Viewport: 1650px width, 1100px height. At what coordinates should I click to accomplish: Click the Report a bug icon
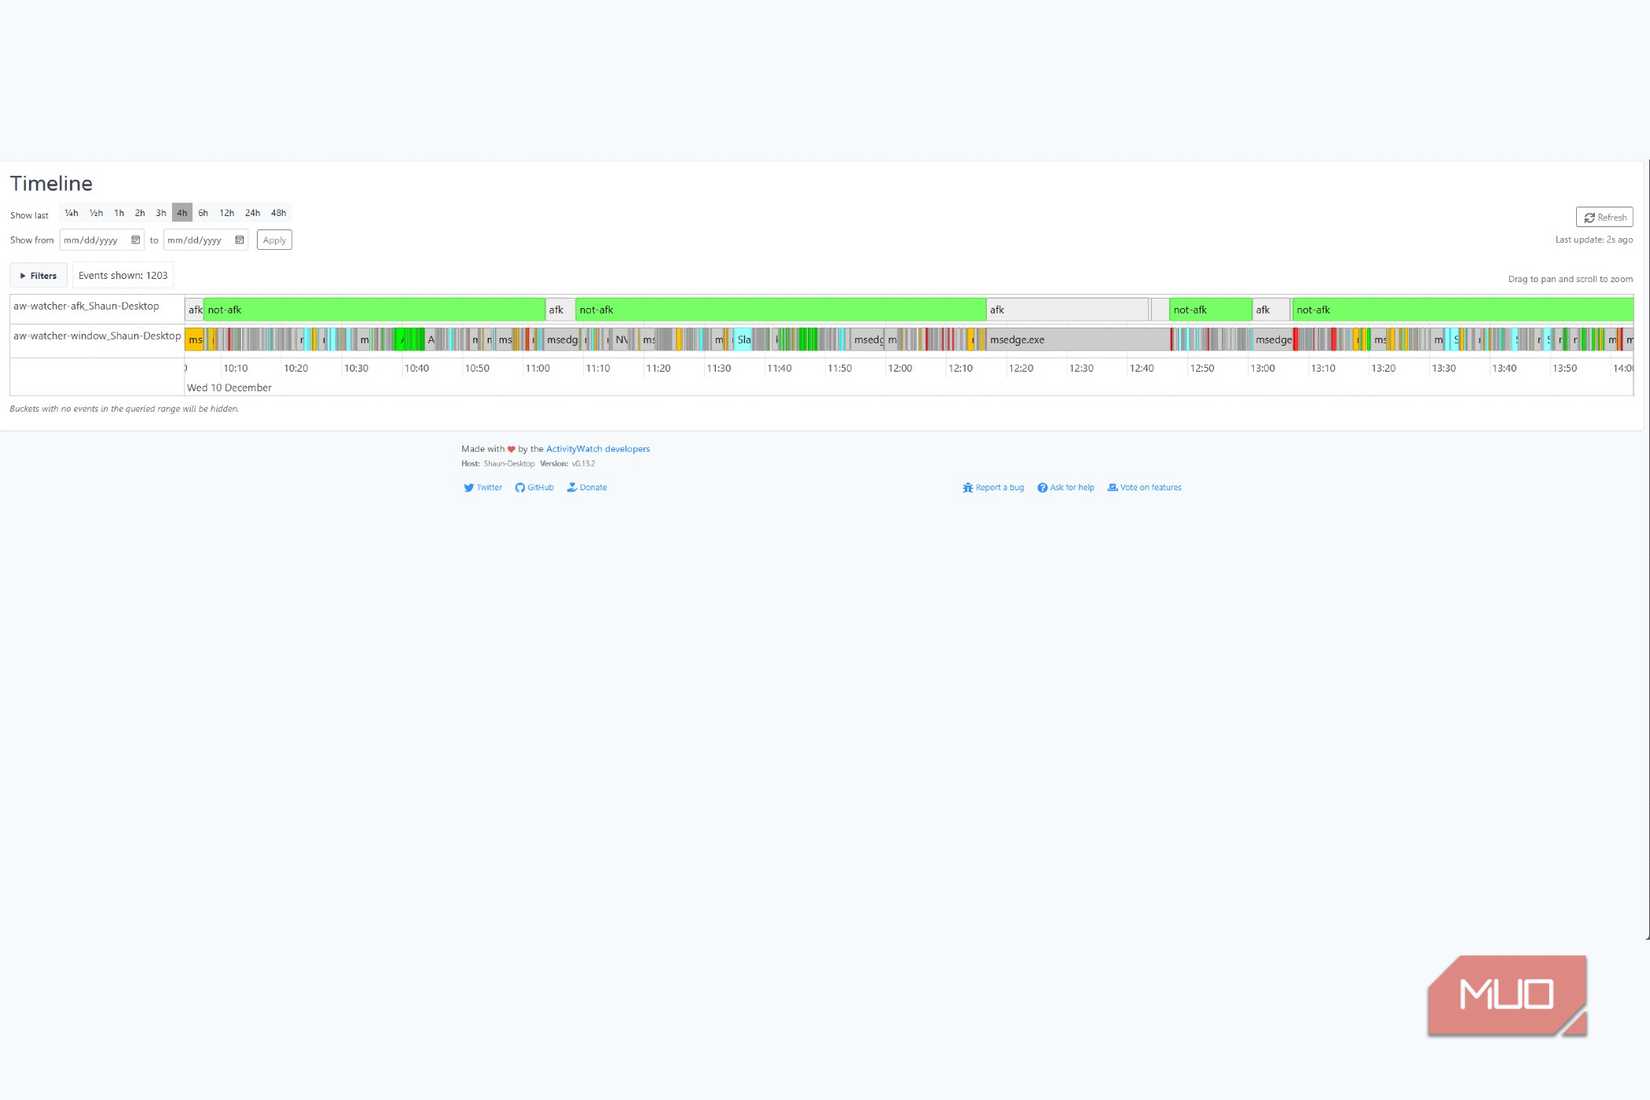[968, 487]
